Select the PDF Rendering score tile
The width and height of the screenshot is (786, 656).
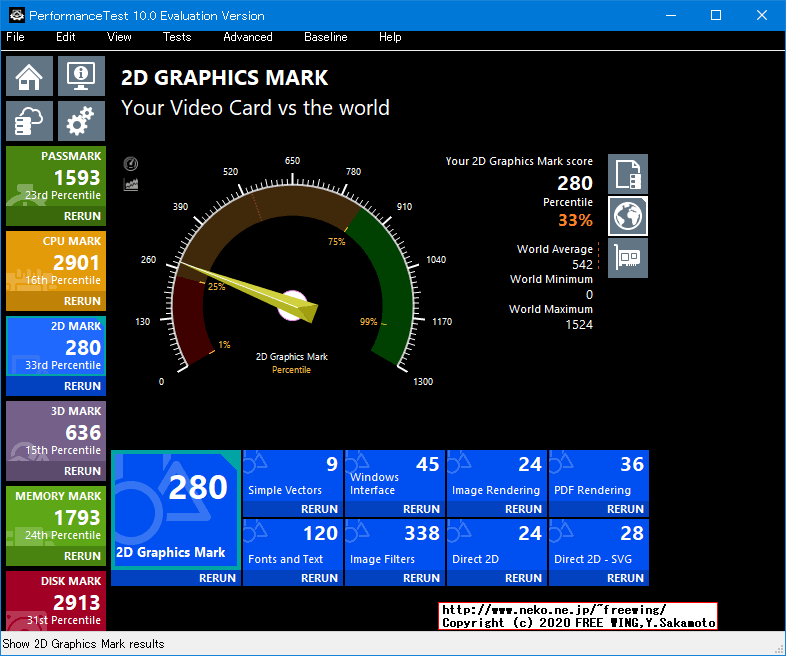(599, 476)
